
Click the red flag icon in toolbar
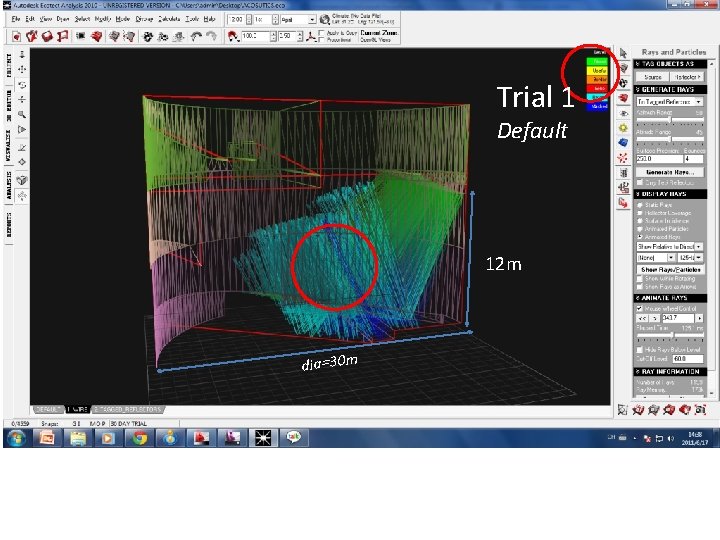pos(62,36)
